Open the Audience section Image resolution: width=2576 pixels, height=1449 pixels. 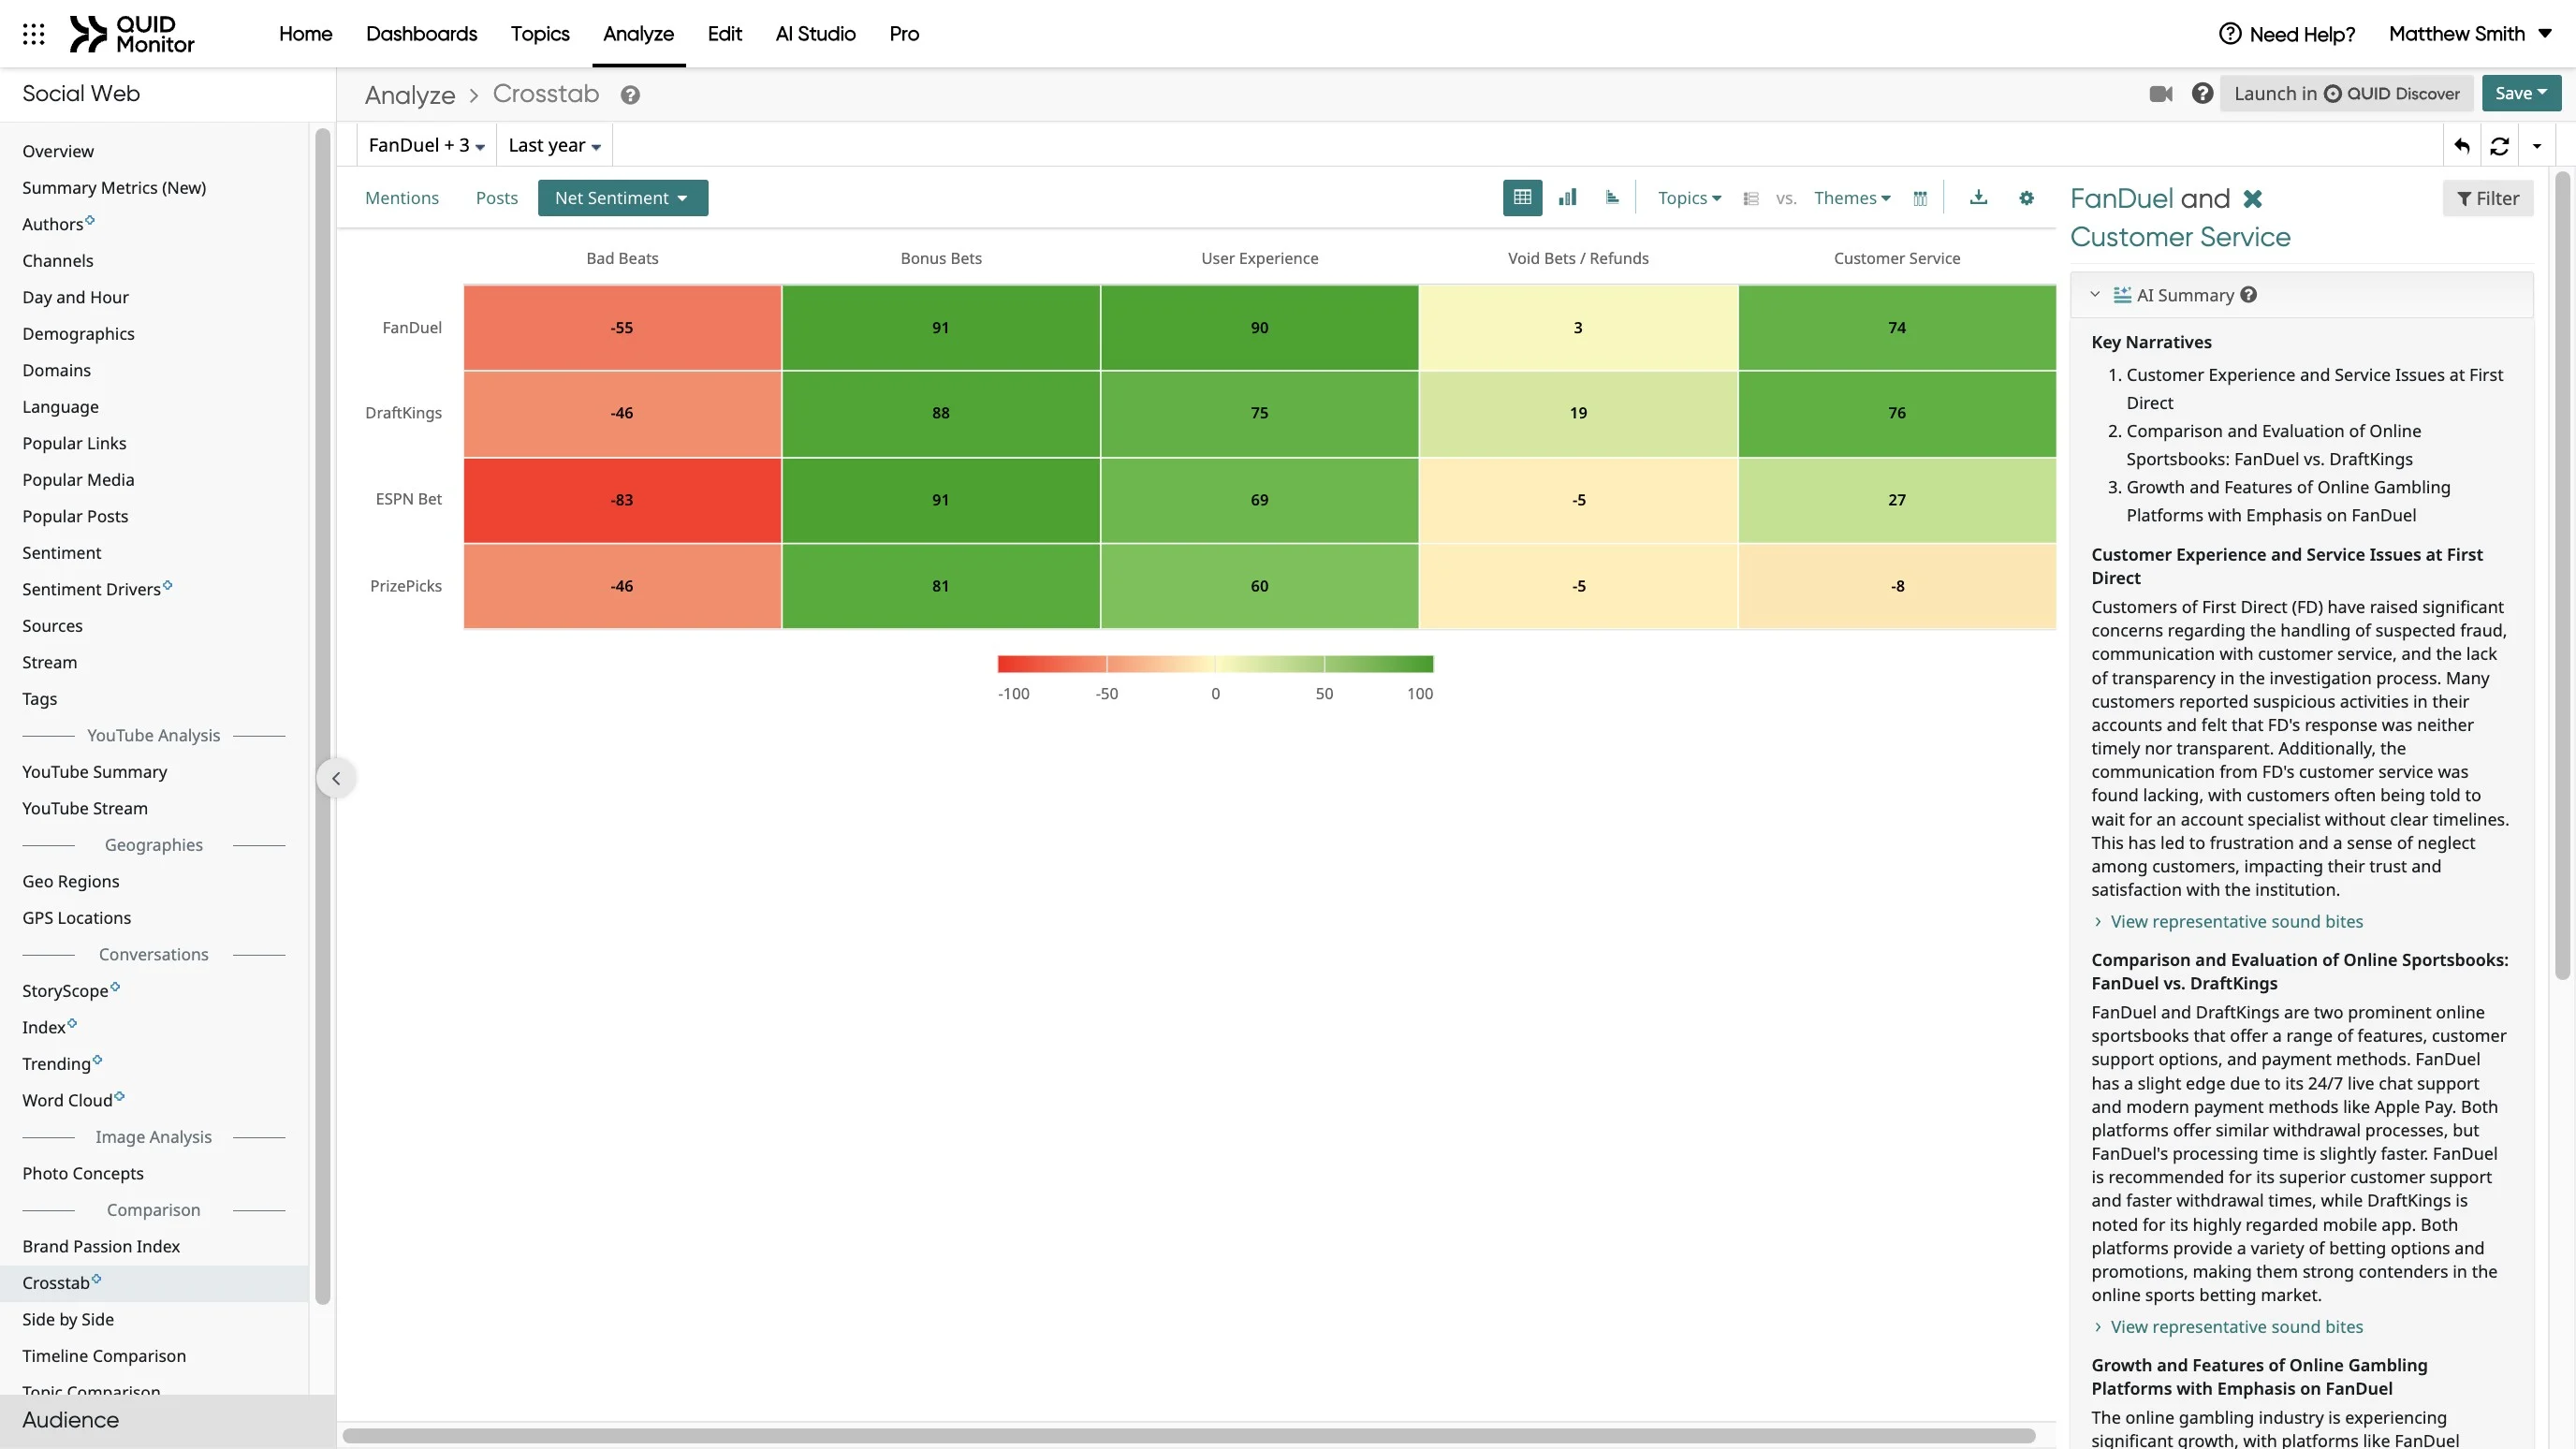pyautogui.click(x=167, y=1420)
